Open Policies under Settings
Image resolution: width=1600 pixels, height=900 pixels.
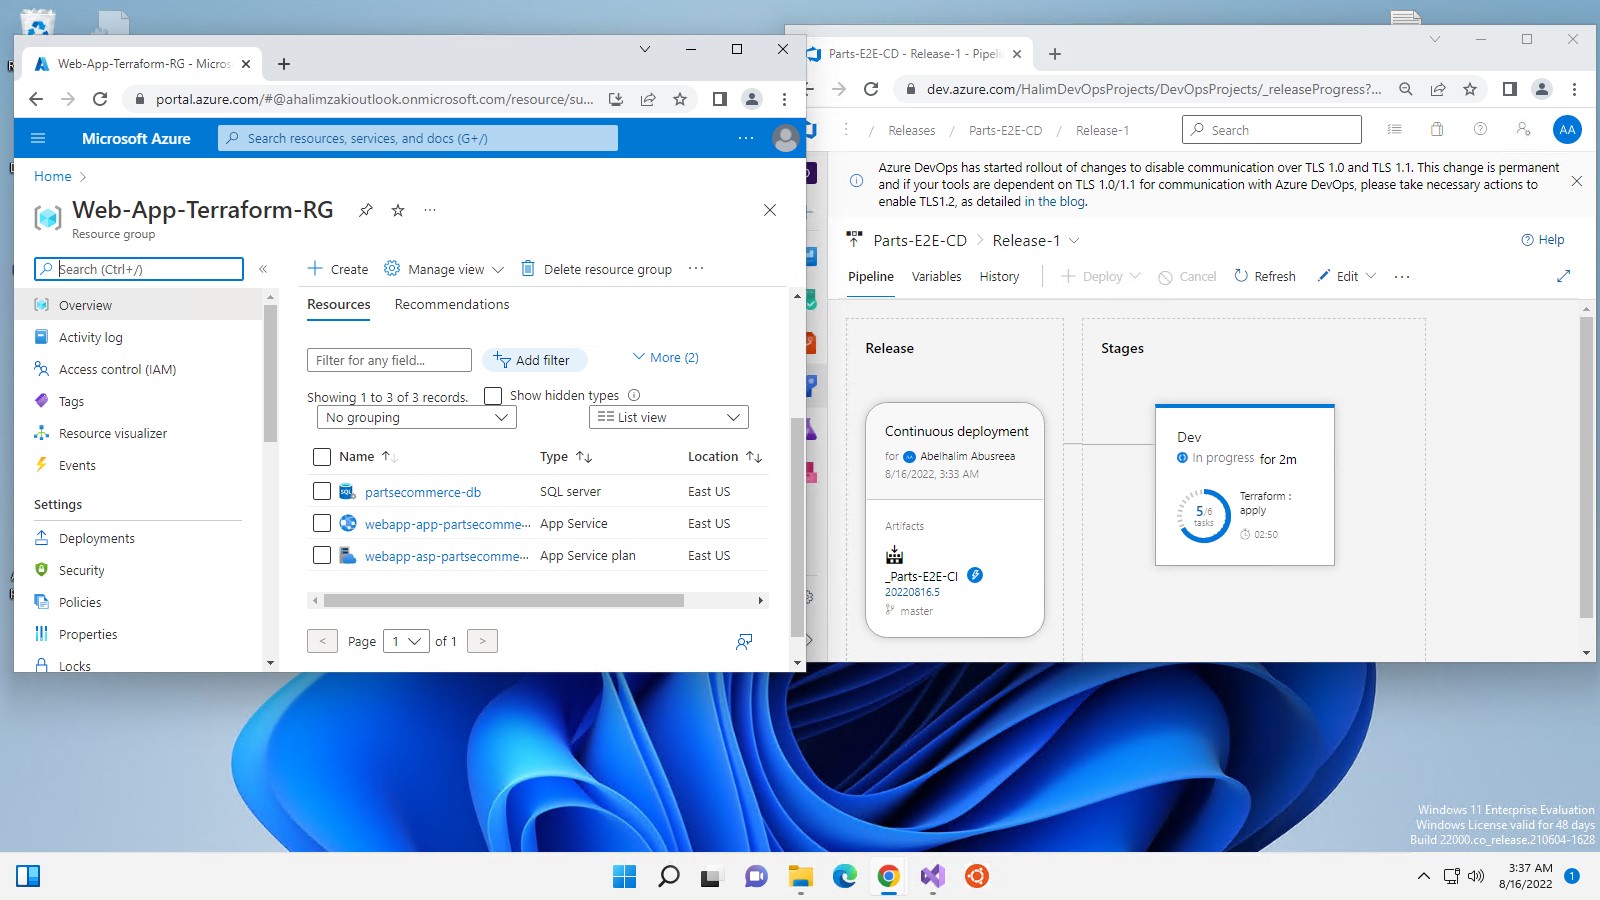pos(80,602)
